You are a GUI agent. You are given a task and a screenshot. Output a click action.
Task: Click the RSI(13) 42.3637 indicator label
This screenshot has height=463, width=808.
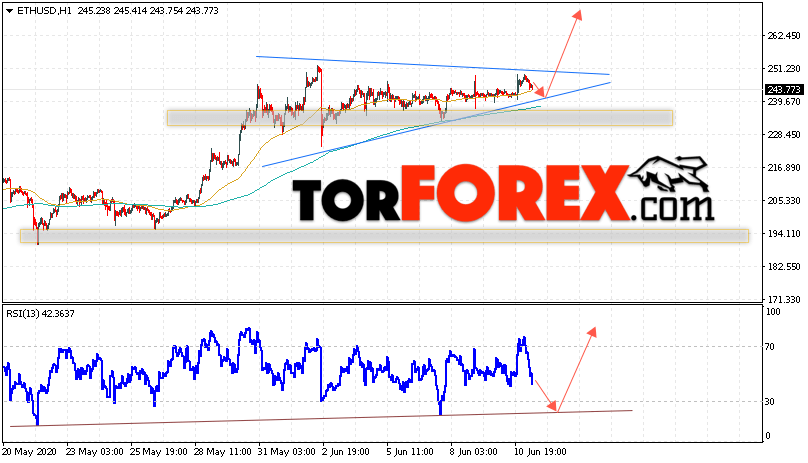(x=40, y=313)
